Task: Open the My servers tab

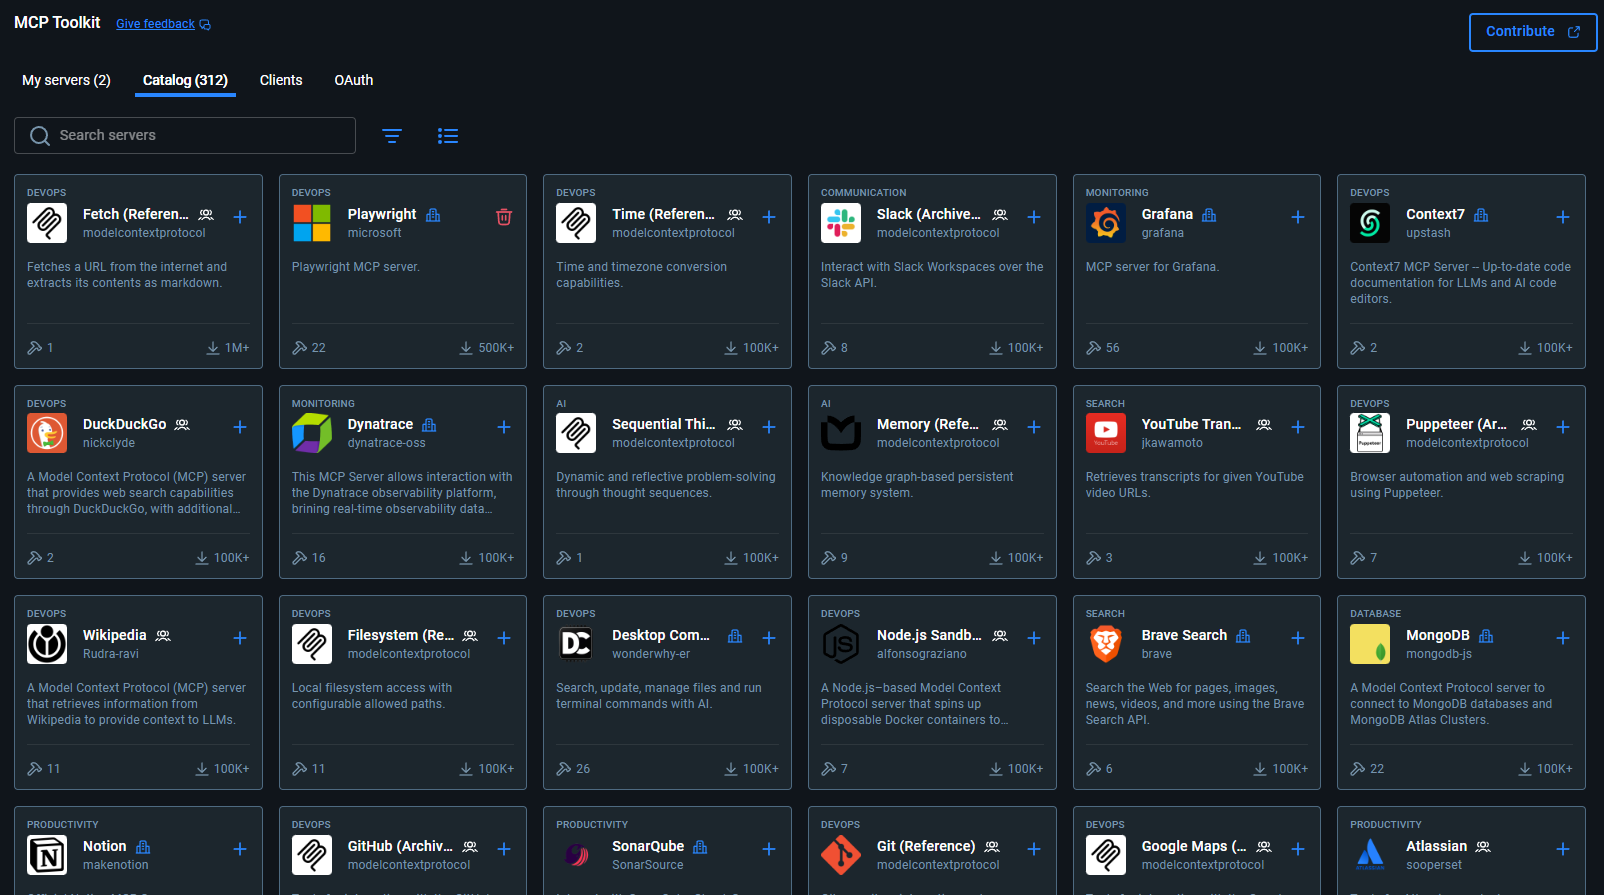Action: [66, 80]
